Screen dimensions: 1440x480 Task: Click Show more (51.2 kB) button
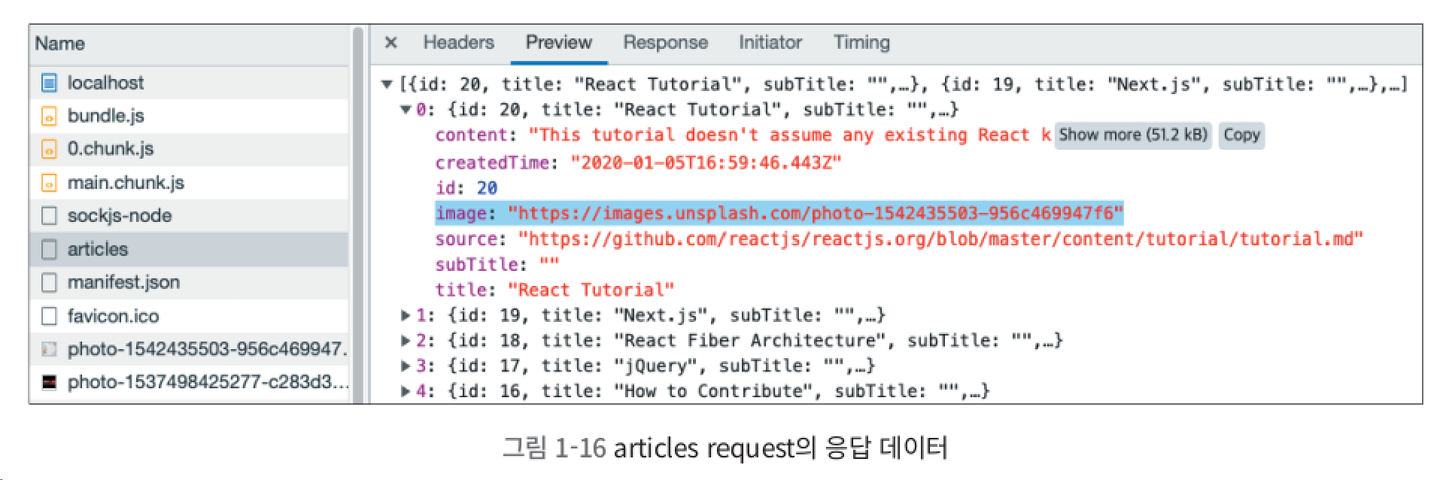tap(1133, 135)
